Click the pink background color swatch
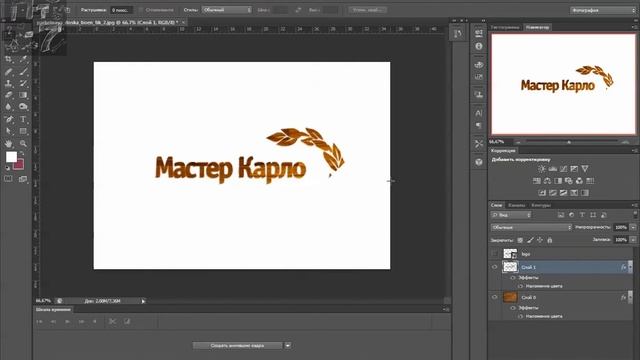 click(x=19, y=164)
